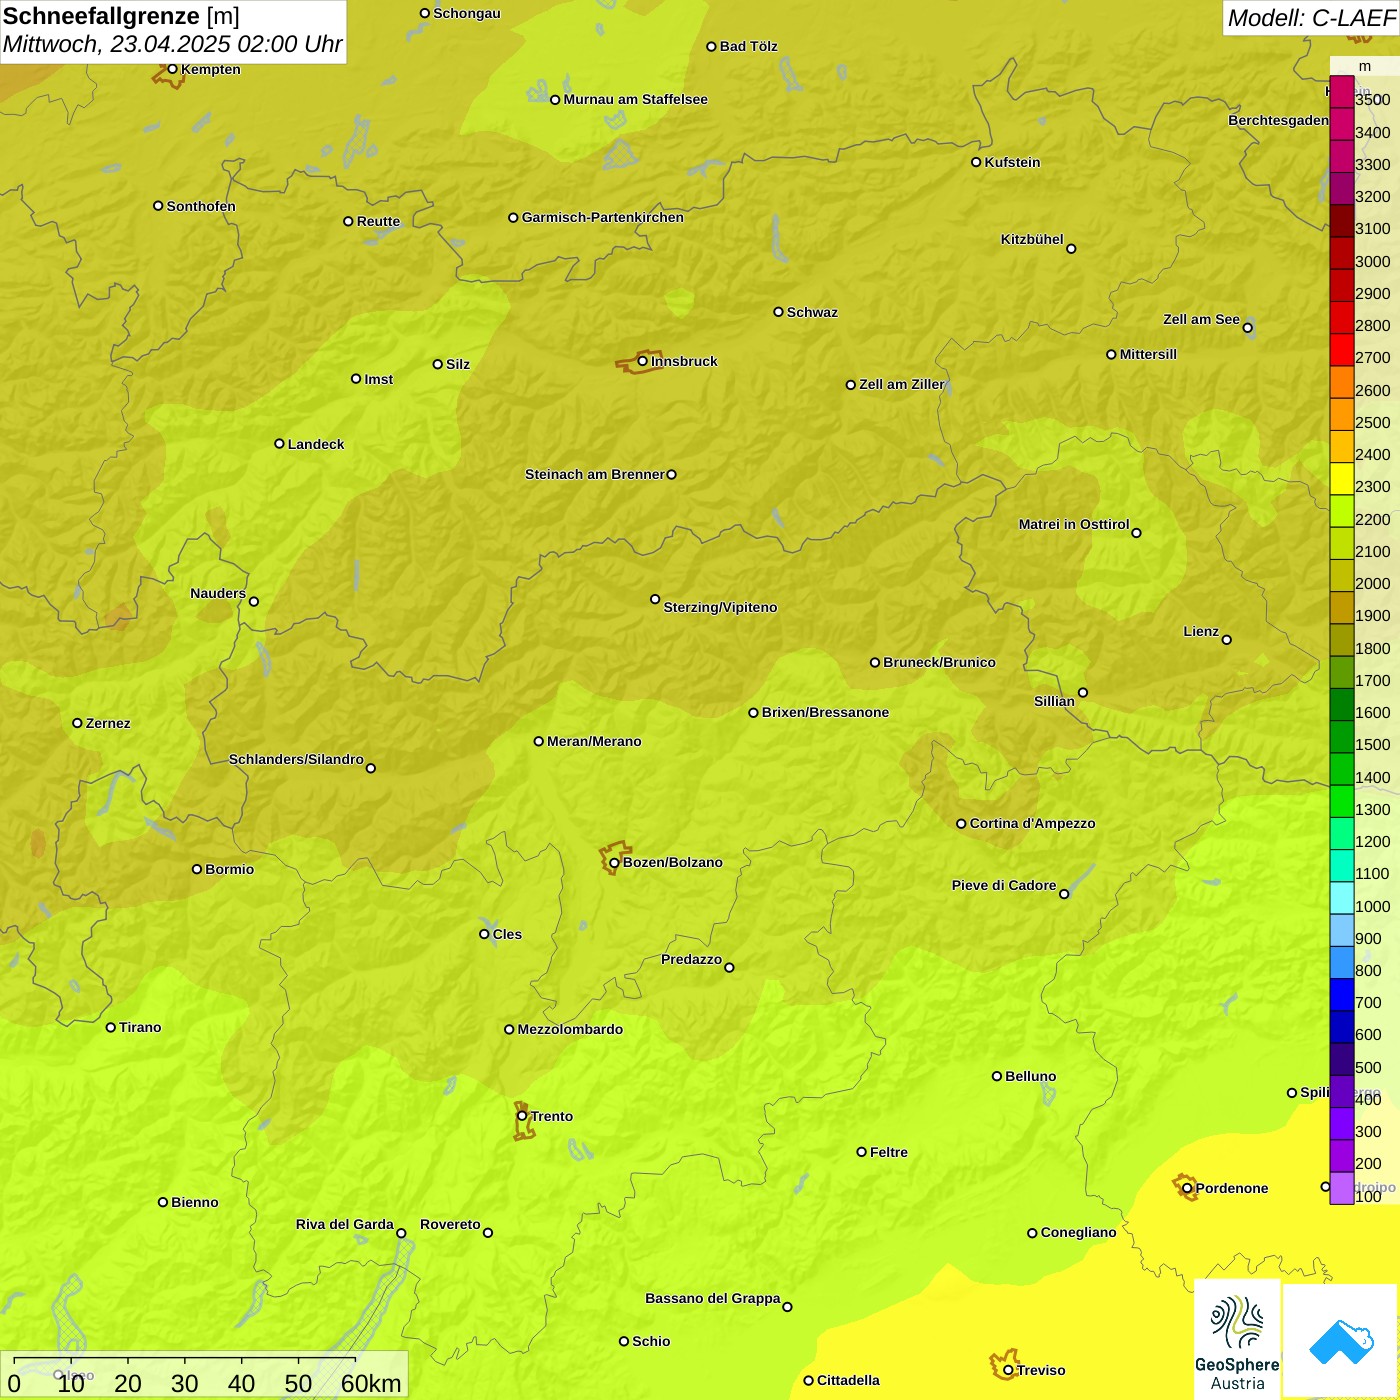Screen dimensions: 1400x1400
Task: Click the 'Conegliano' label
Action: 1078,1232
